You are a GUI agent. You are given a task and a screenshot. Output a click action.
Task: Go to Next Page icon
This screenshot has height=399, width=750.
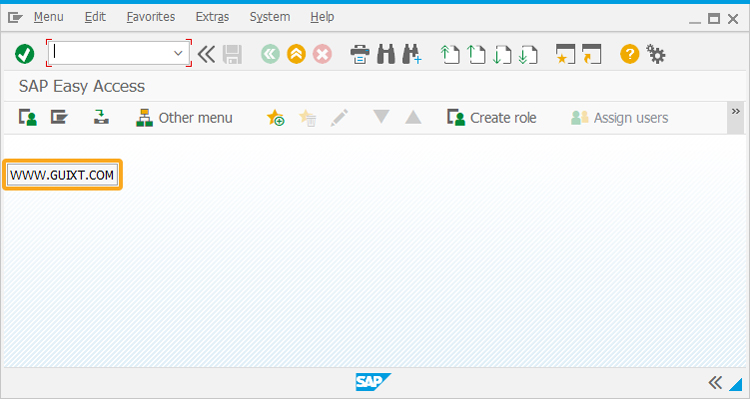coord(502,54)
